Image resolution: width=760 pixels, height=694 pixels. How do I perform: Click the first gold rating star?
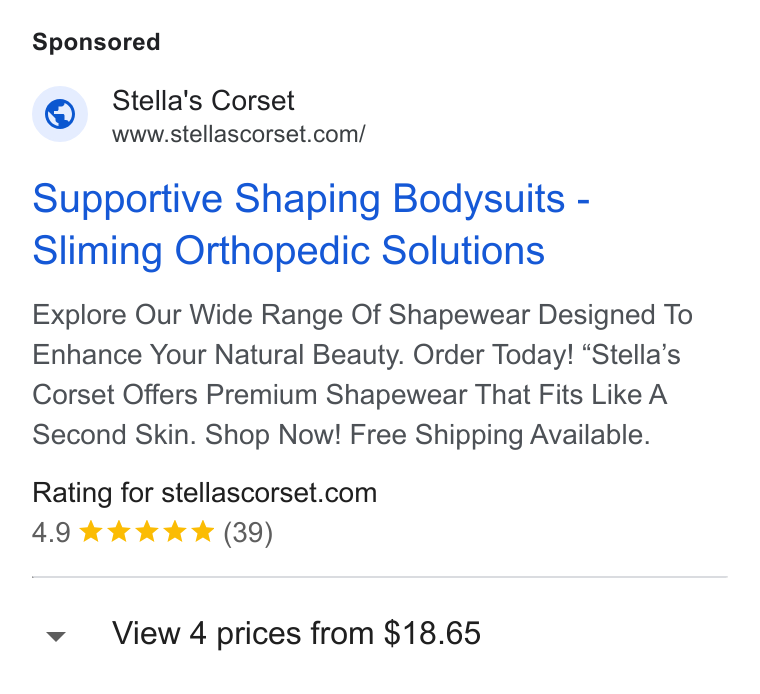pos(91,531)
